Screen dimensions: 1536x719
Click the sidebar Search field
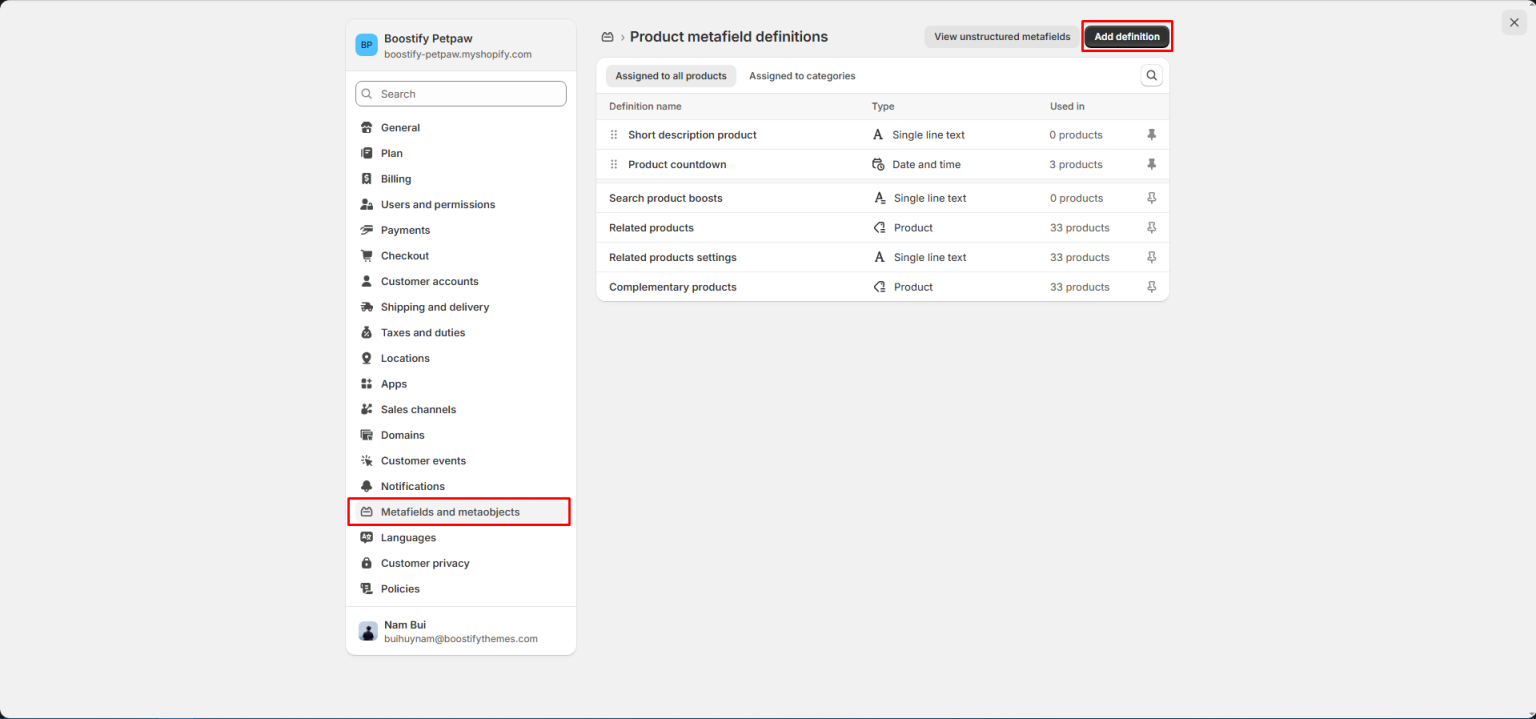point(460,93)
